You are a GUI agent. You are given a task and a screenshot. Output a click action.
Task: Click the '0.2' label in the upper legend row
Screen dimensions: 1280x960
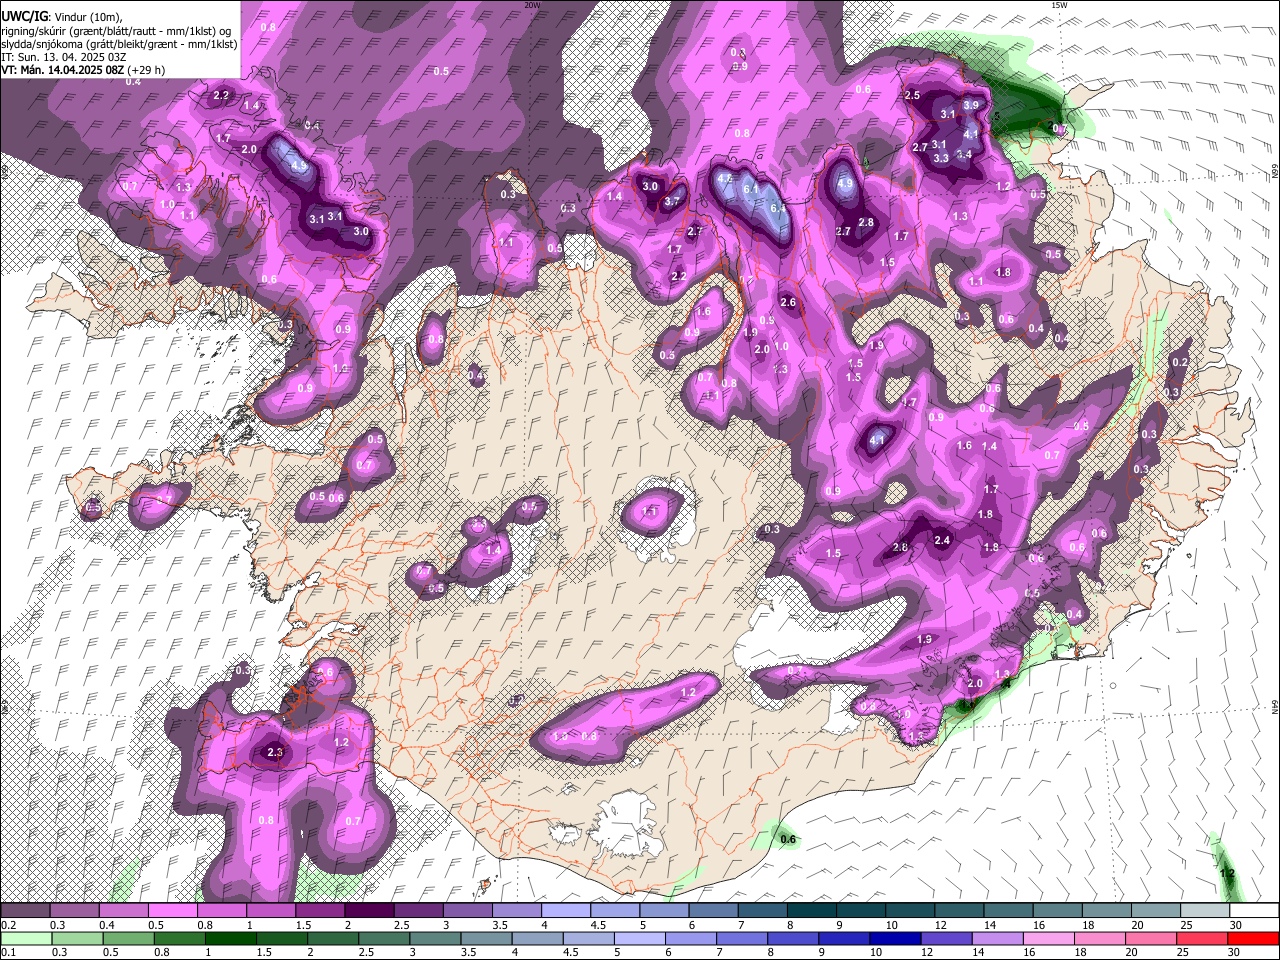point(8,925)
